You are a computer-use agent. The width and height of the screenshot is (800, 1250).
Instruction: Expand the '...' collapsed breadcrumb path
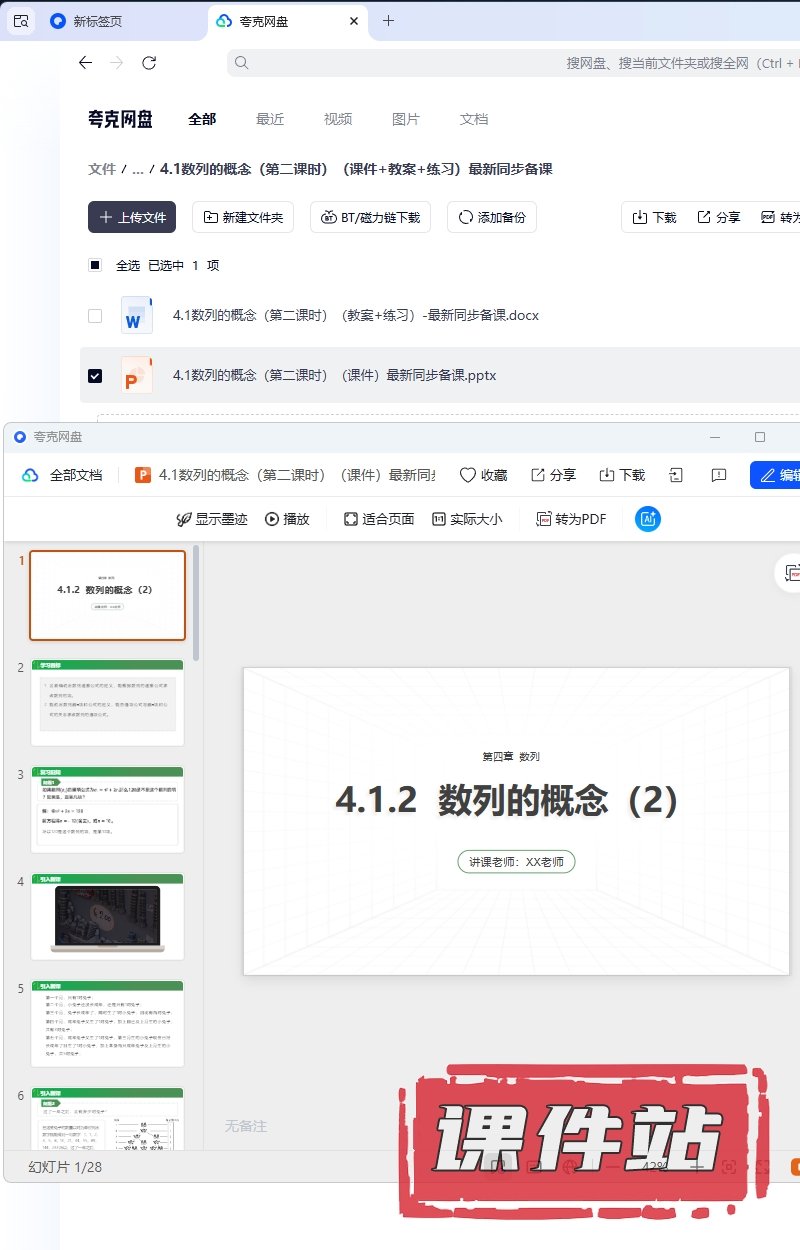click(x=138, y=169)
